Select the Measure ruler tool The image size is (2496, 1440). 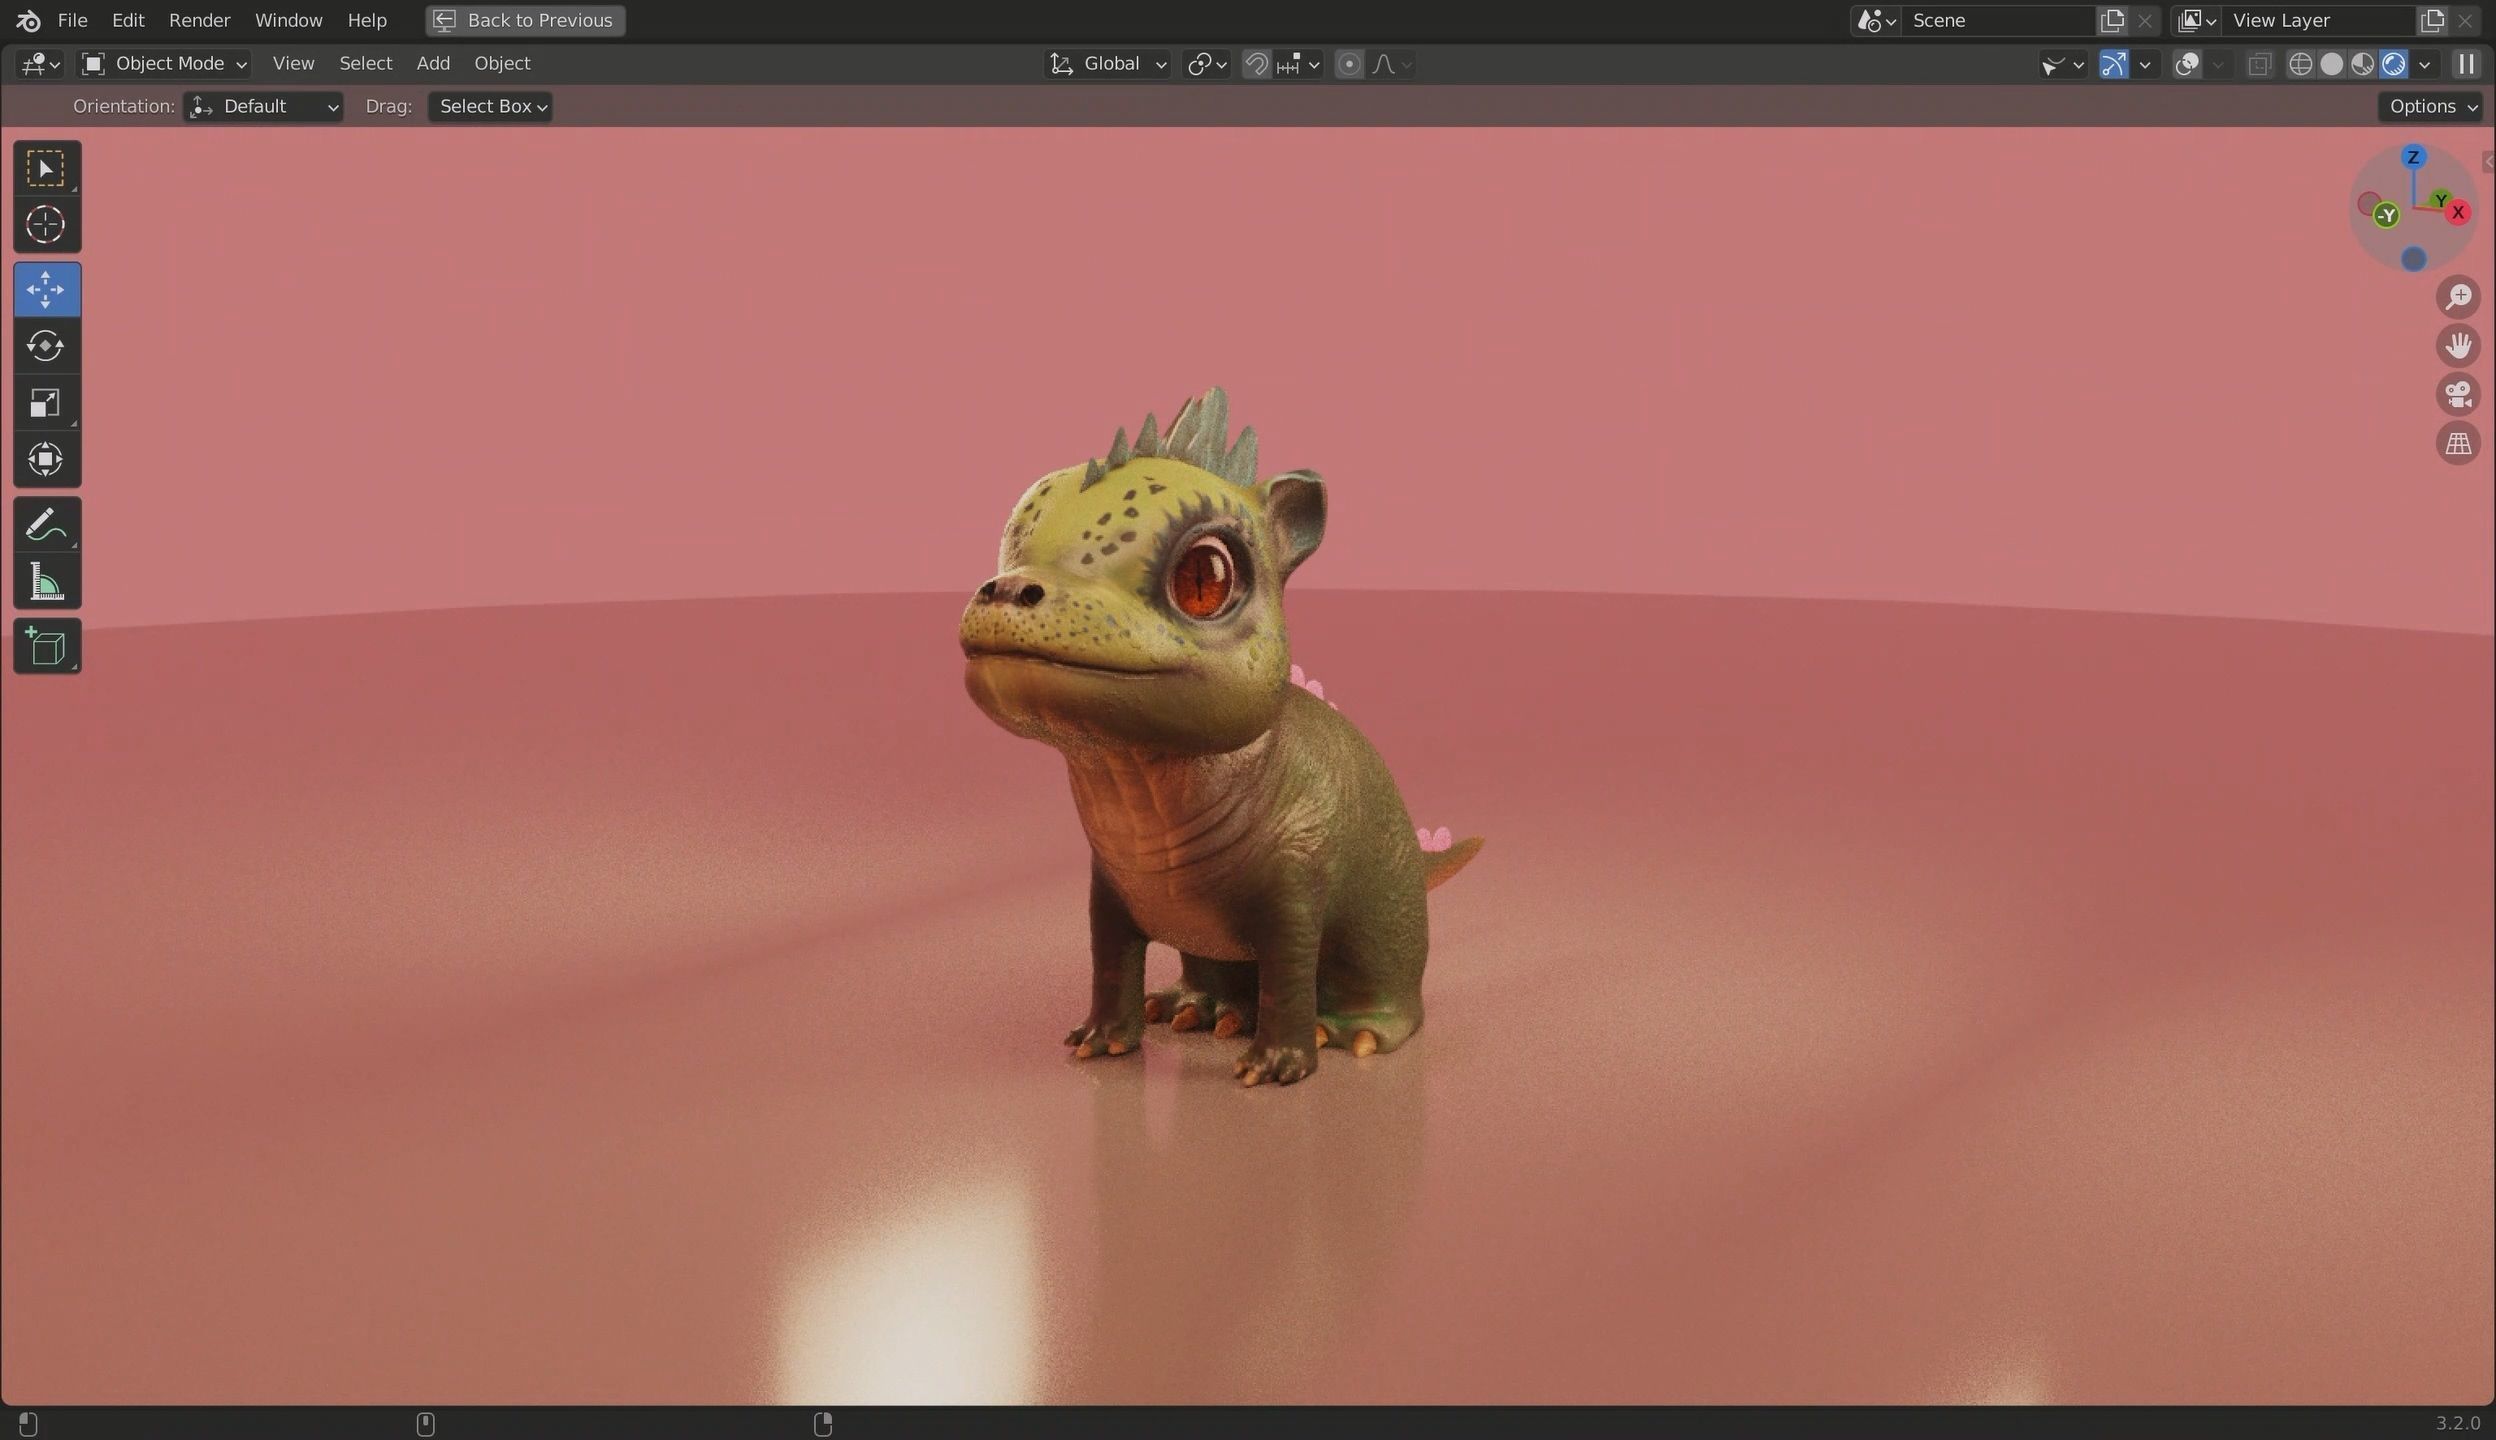point(46,581)
